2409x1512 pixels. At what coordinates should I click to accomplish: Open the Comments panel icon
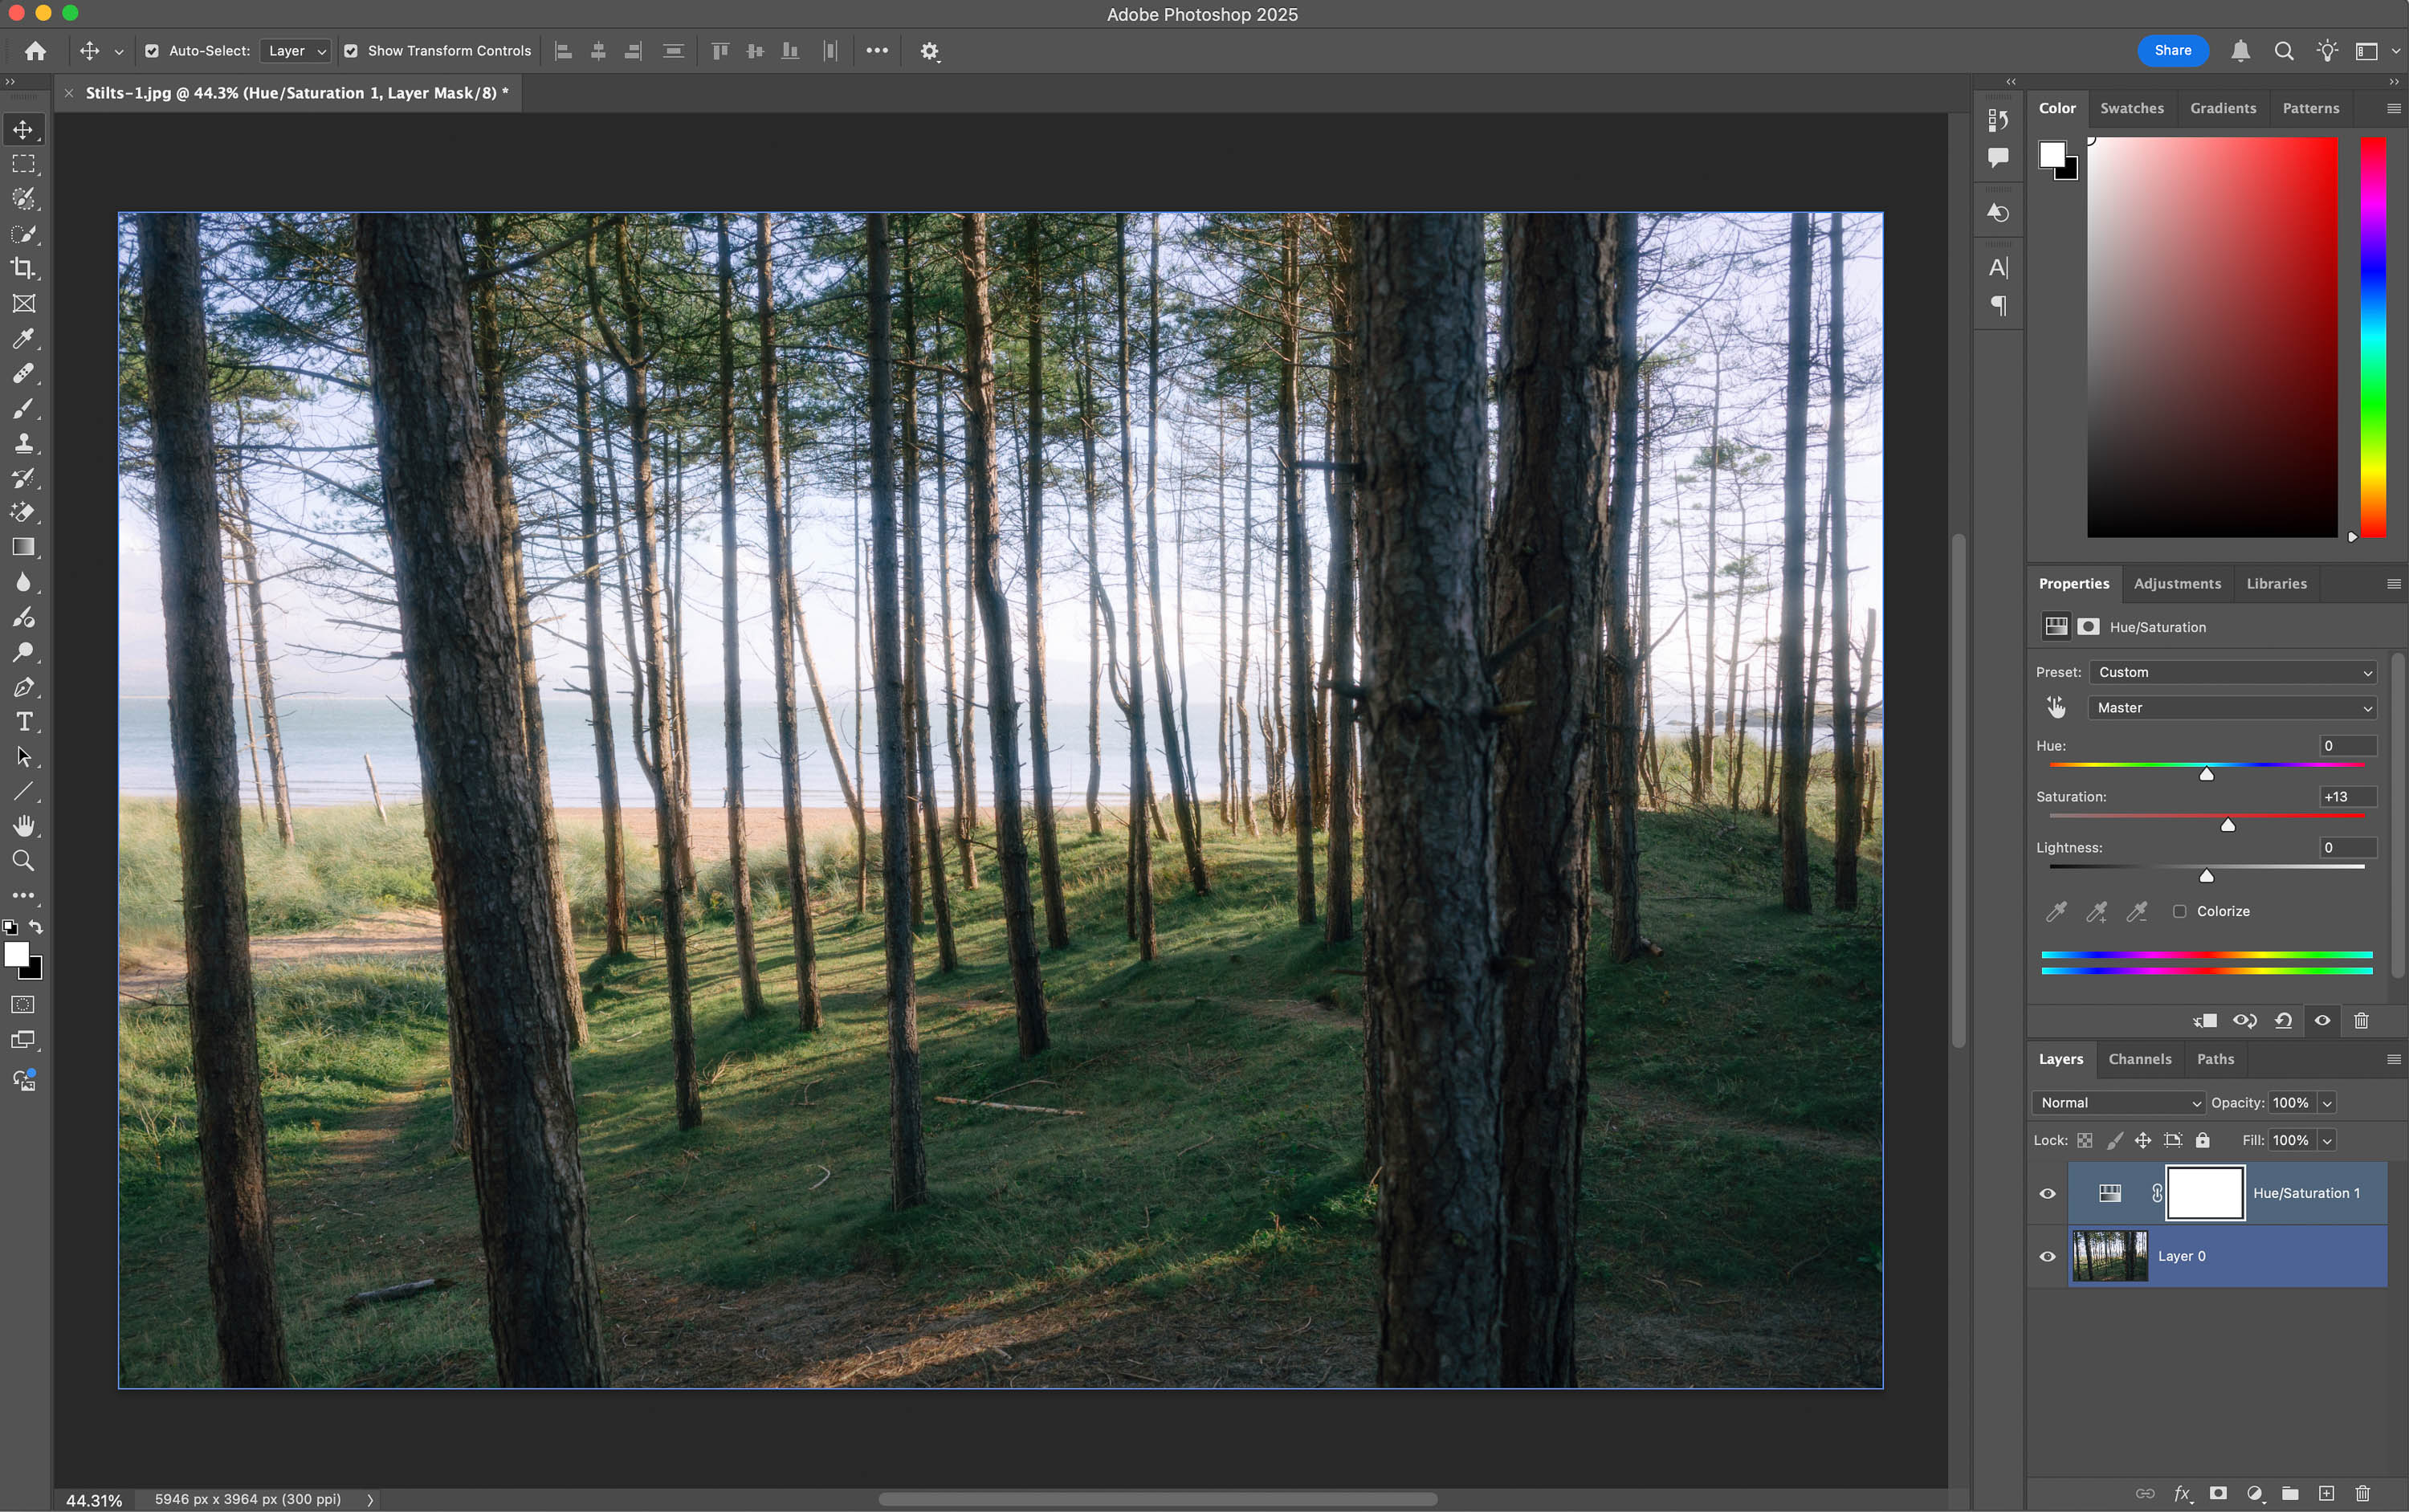click(x=1998, y=157)
